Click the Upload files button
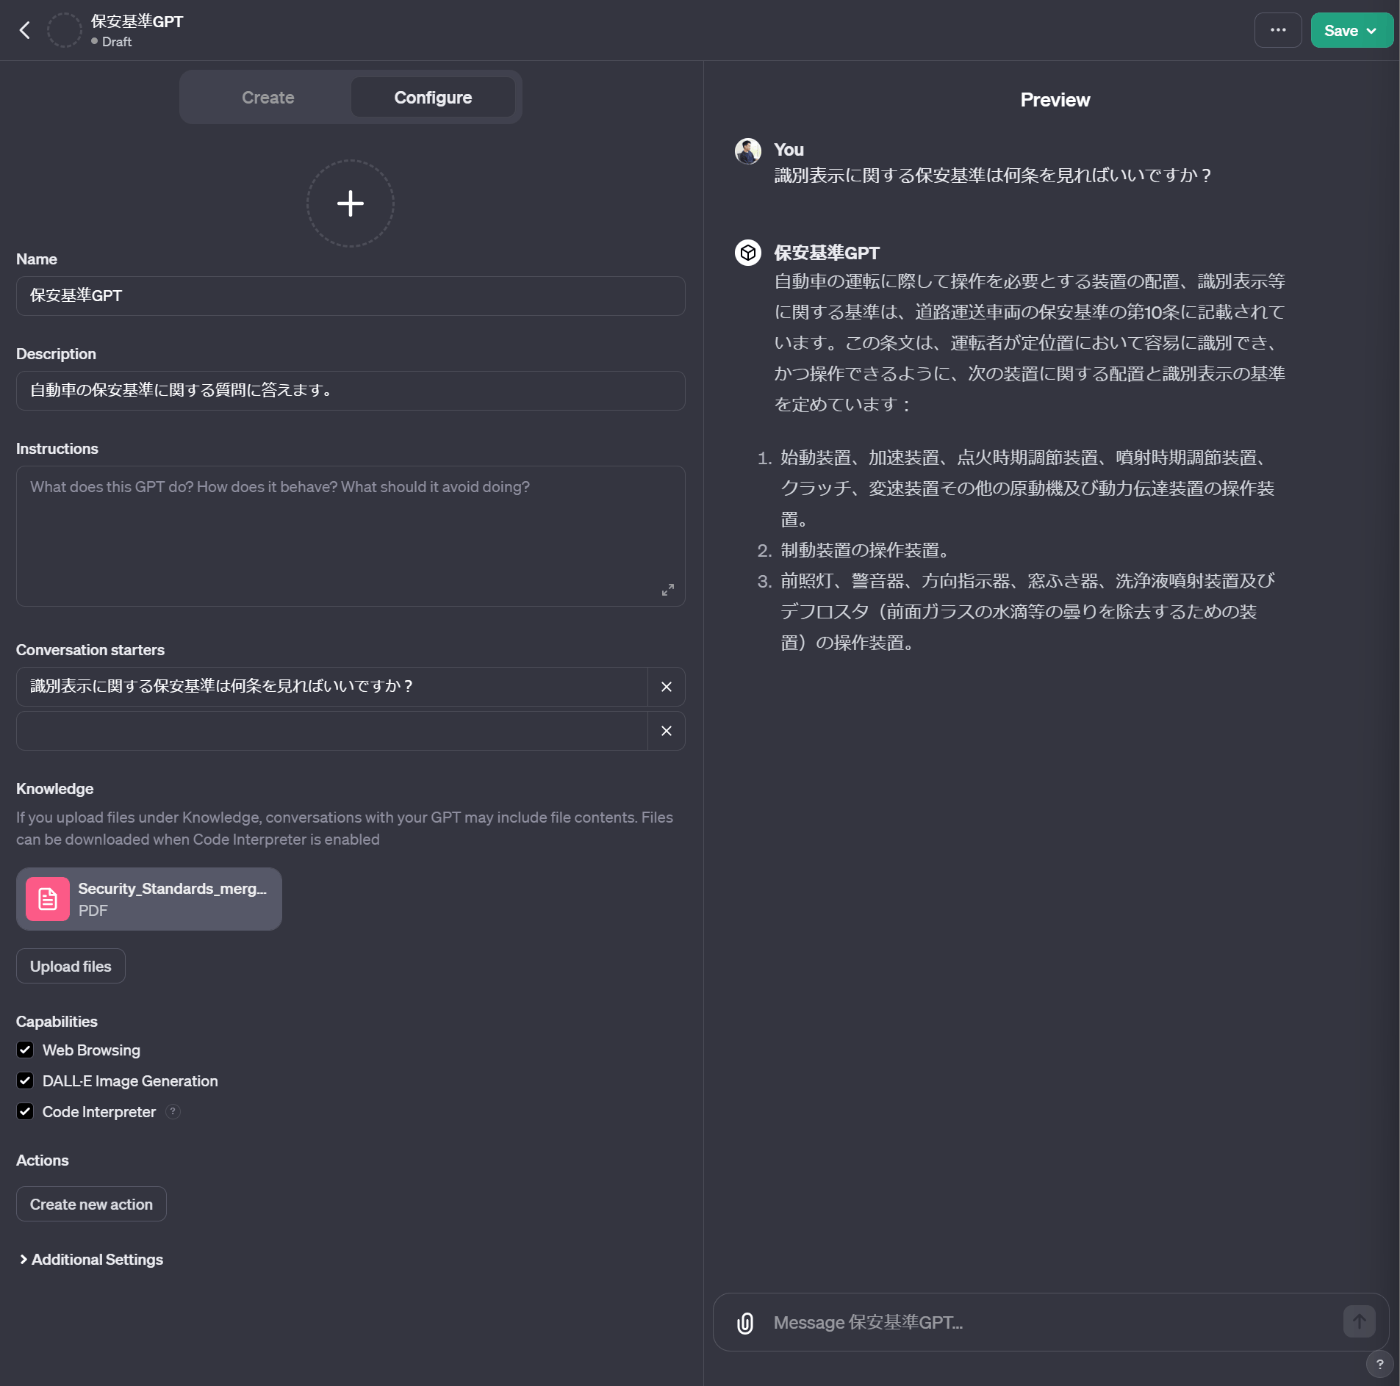The height and width of the screenshot is (1386, 1400). (71, 966)
